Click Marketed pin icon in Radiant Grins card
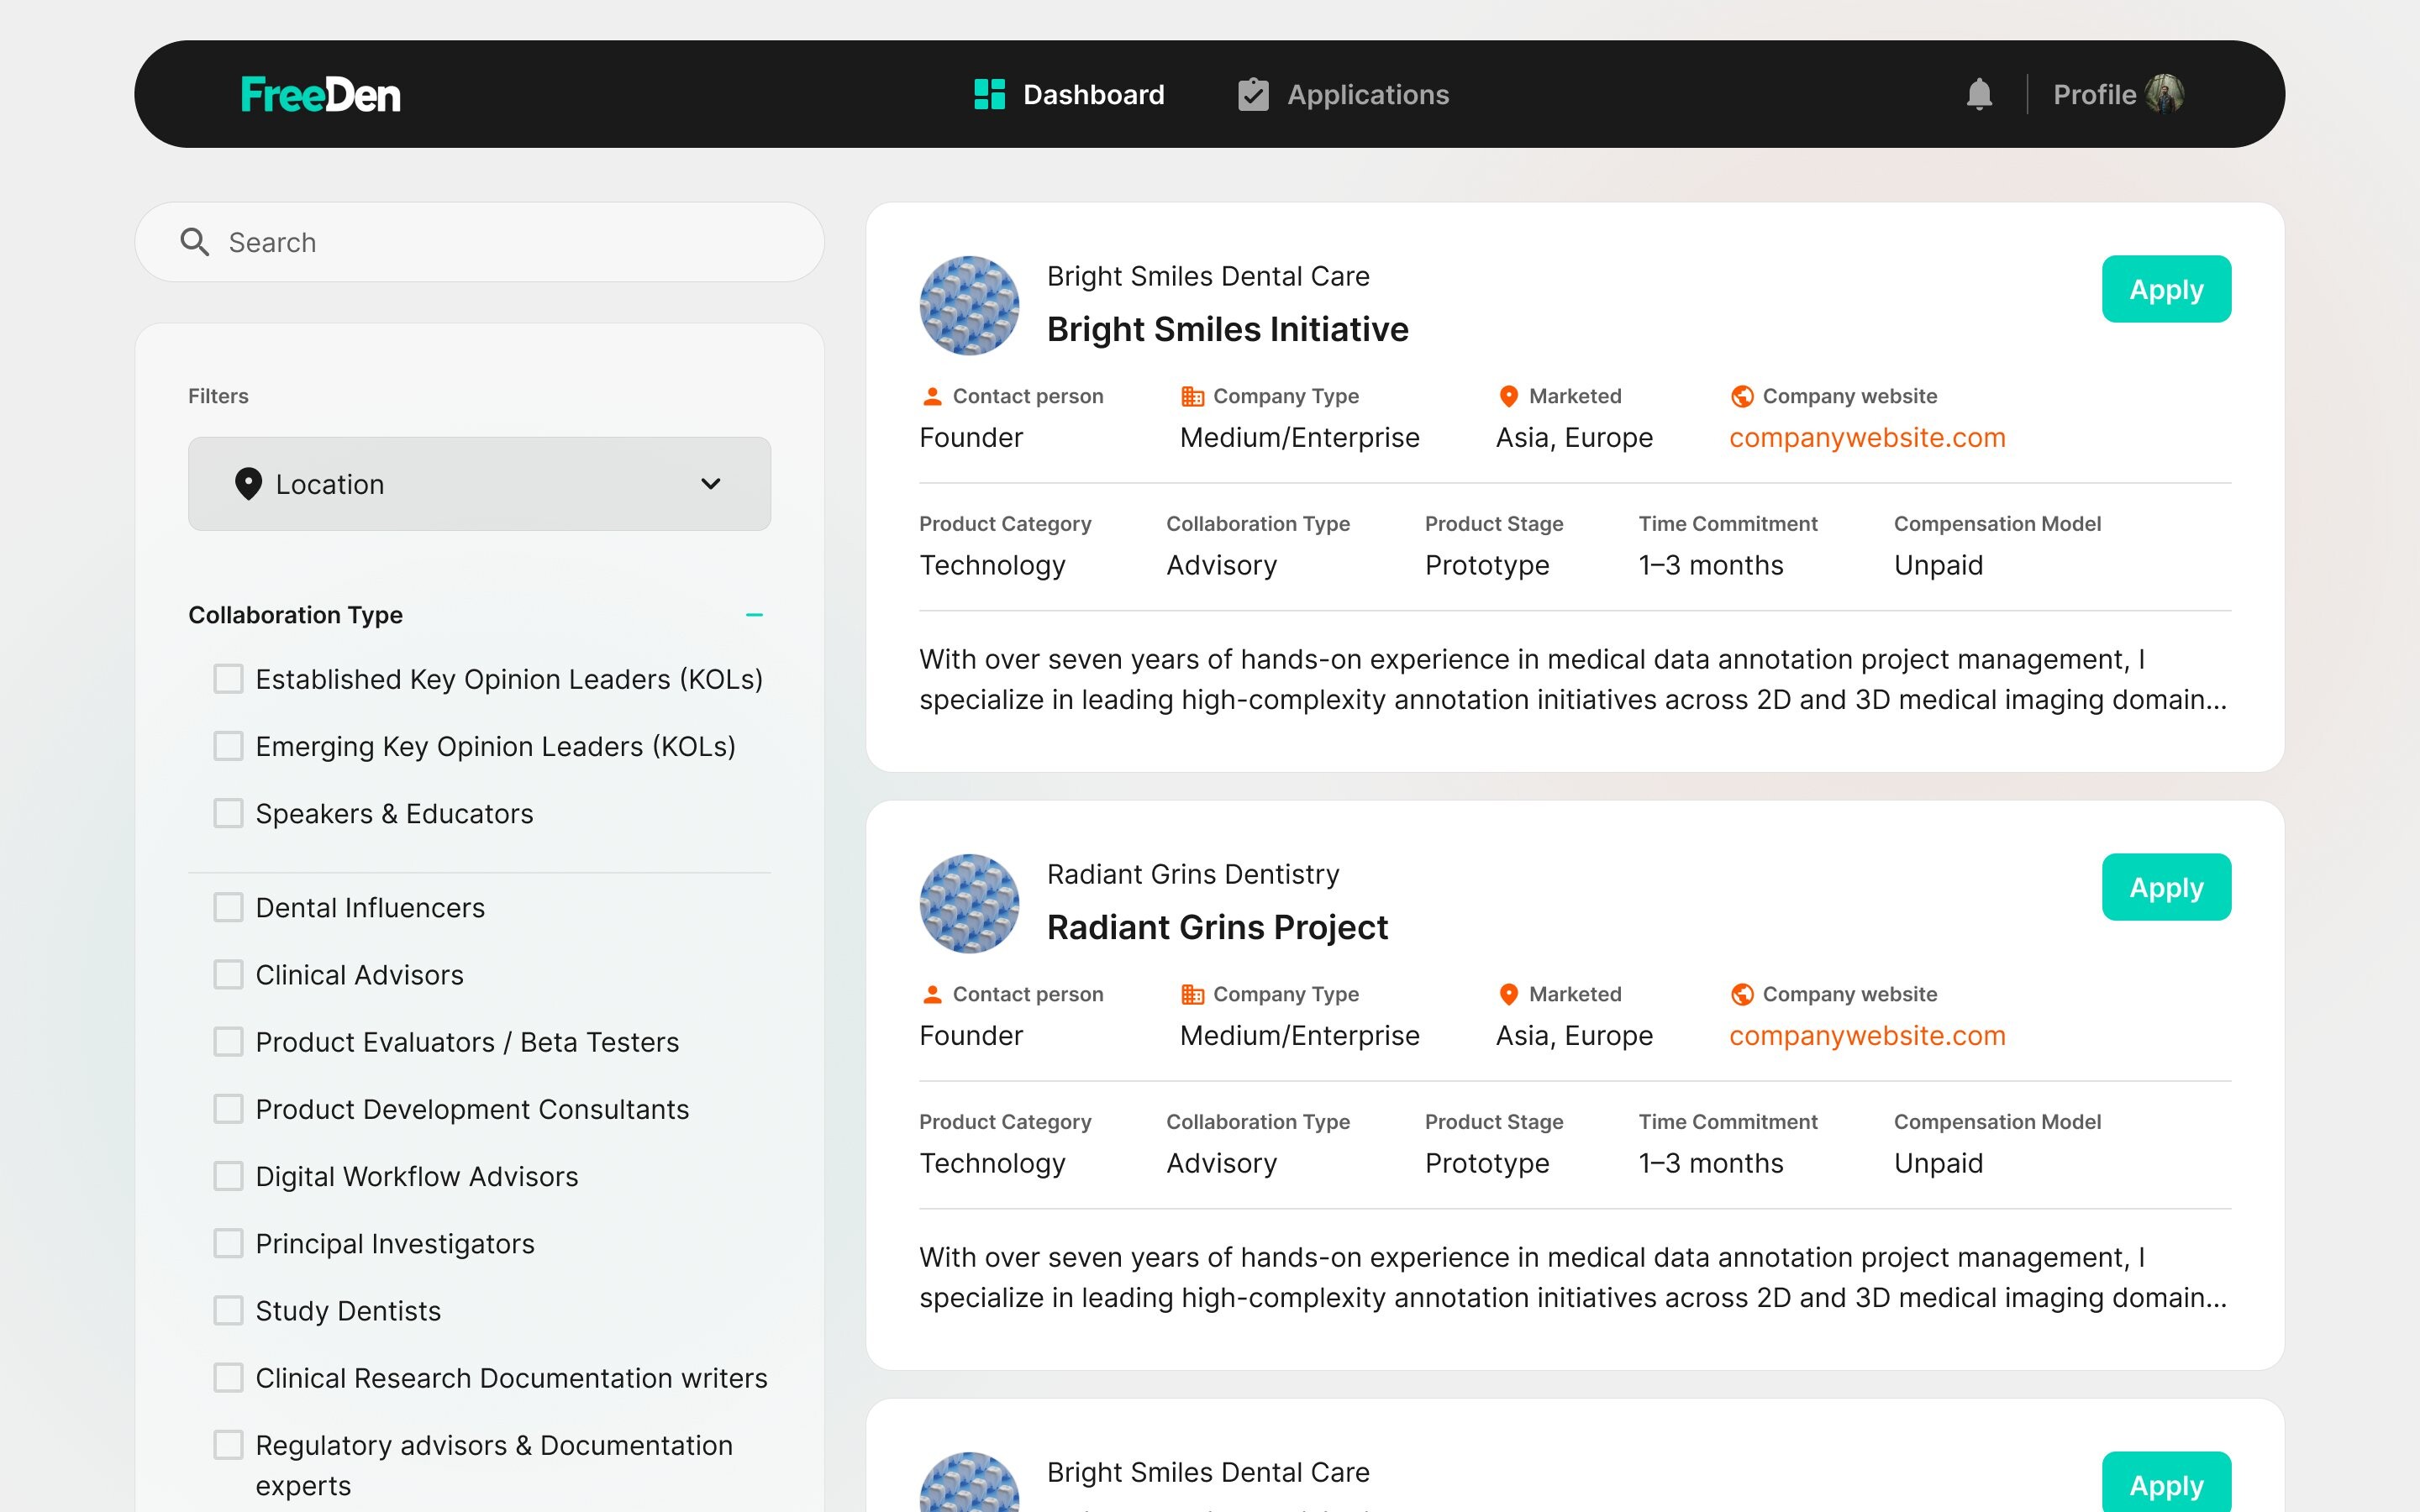The height and width of the screenshot is (1512, 2420). pyautogui.click(x=1509, y=994)
